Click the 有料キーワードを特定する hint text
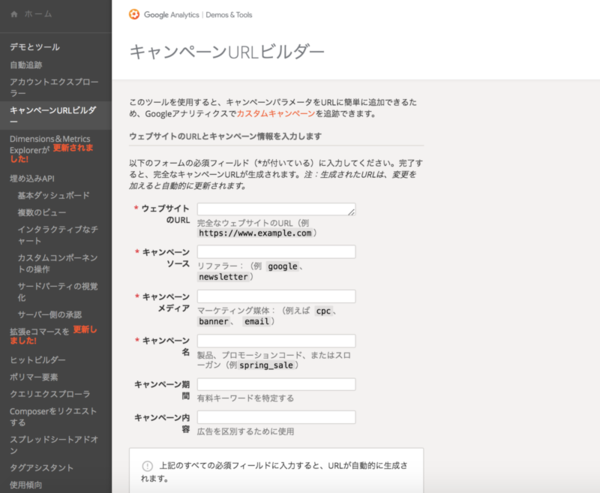The width and height of the screenshot is (600, 493). (245, 398)
